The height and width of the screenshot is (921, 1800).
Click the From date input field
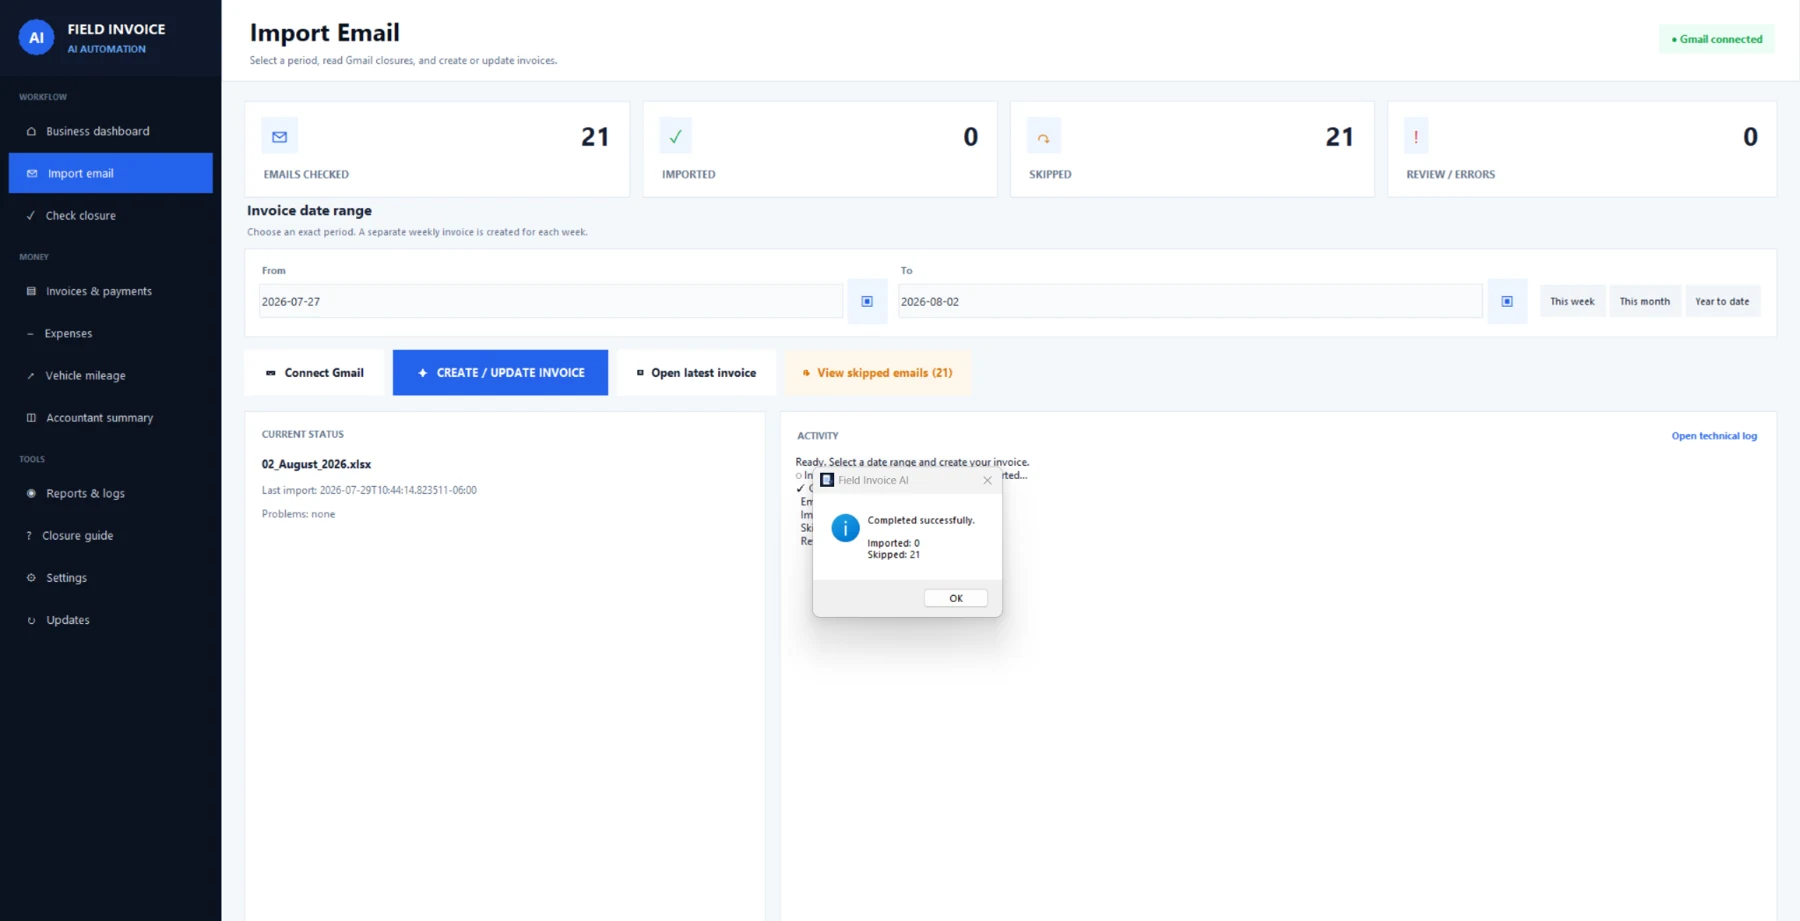(x=551, y=301)
